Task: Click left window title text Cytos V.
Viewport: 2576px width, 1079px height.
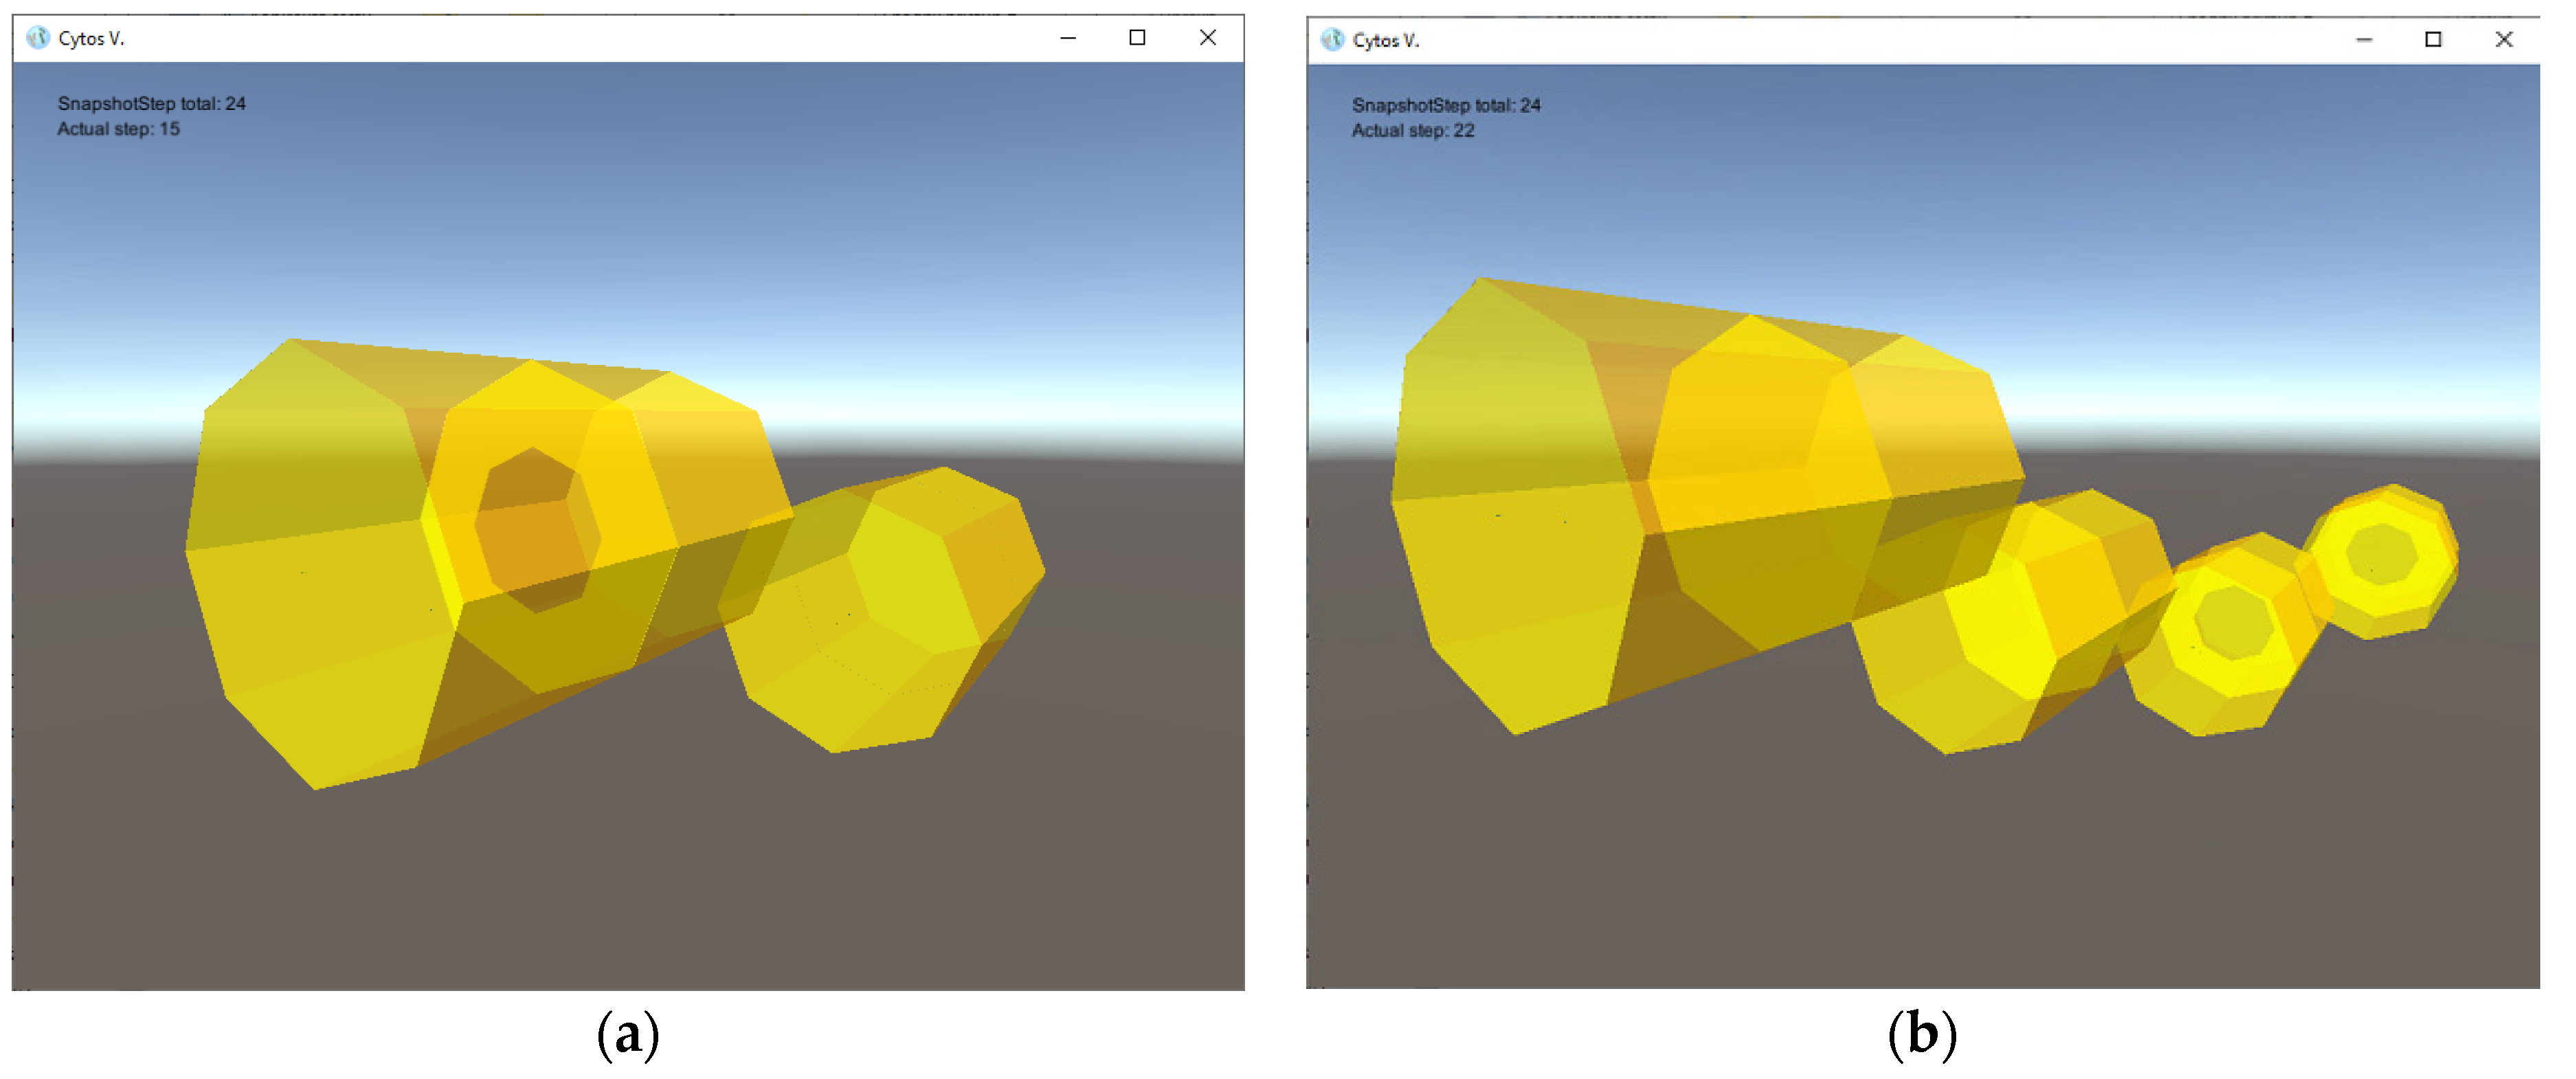Action: (91, 39)
